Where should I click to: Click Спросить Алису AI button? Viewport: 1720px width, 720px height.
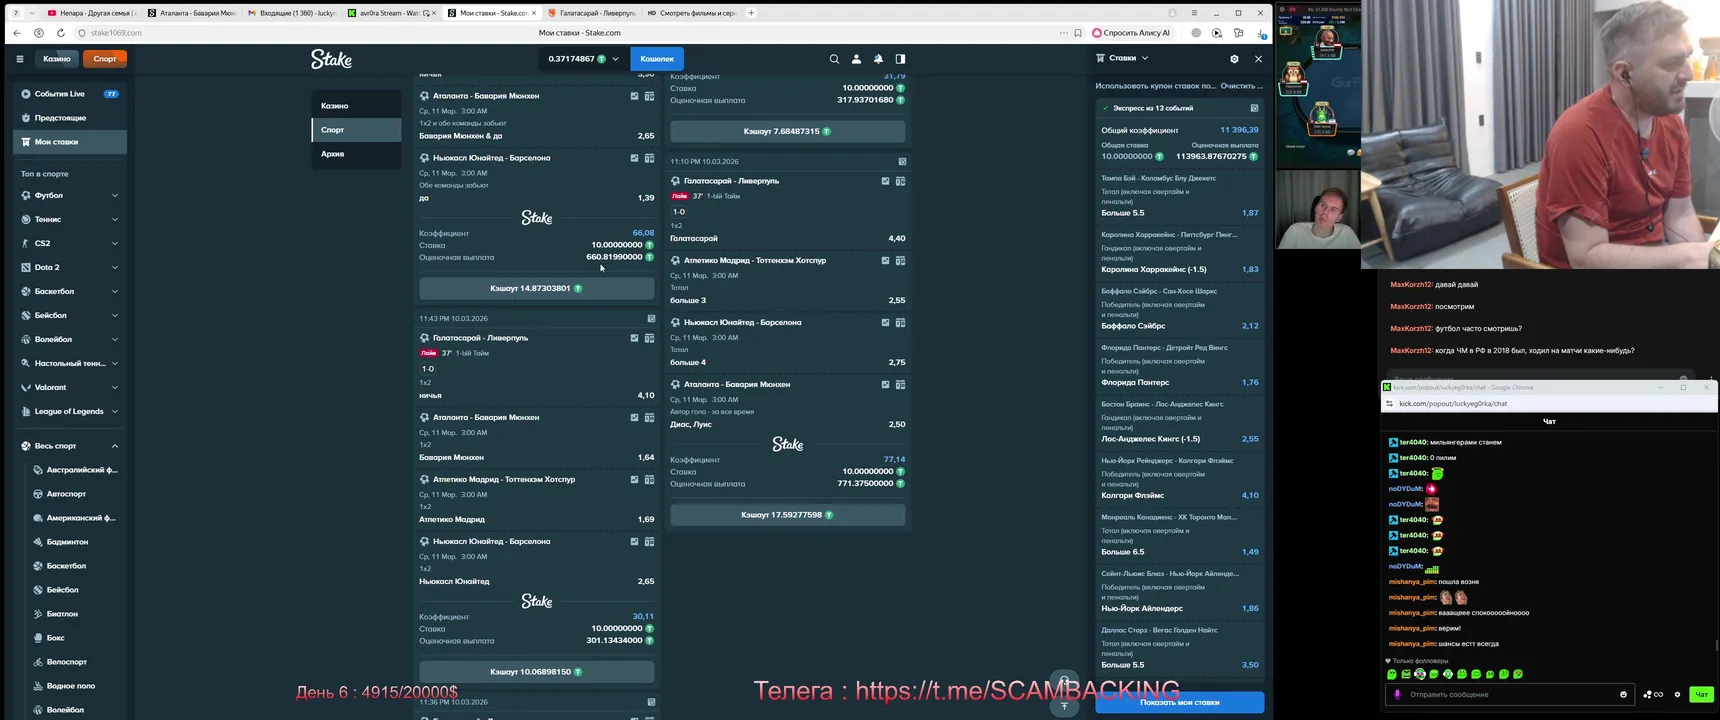(1133, 33)
